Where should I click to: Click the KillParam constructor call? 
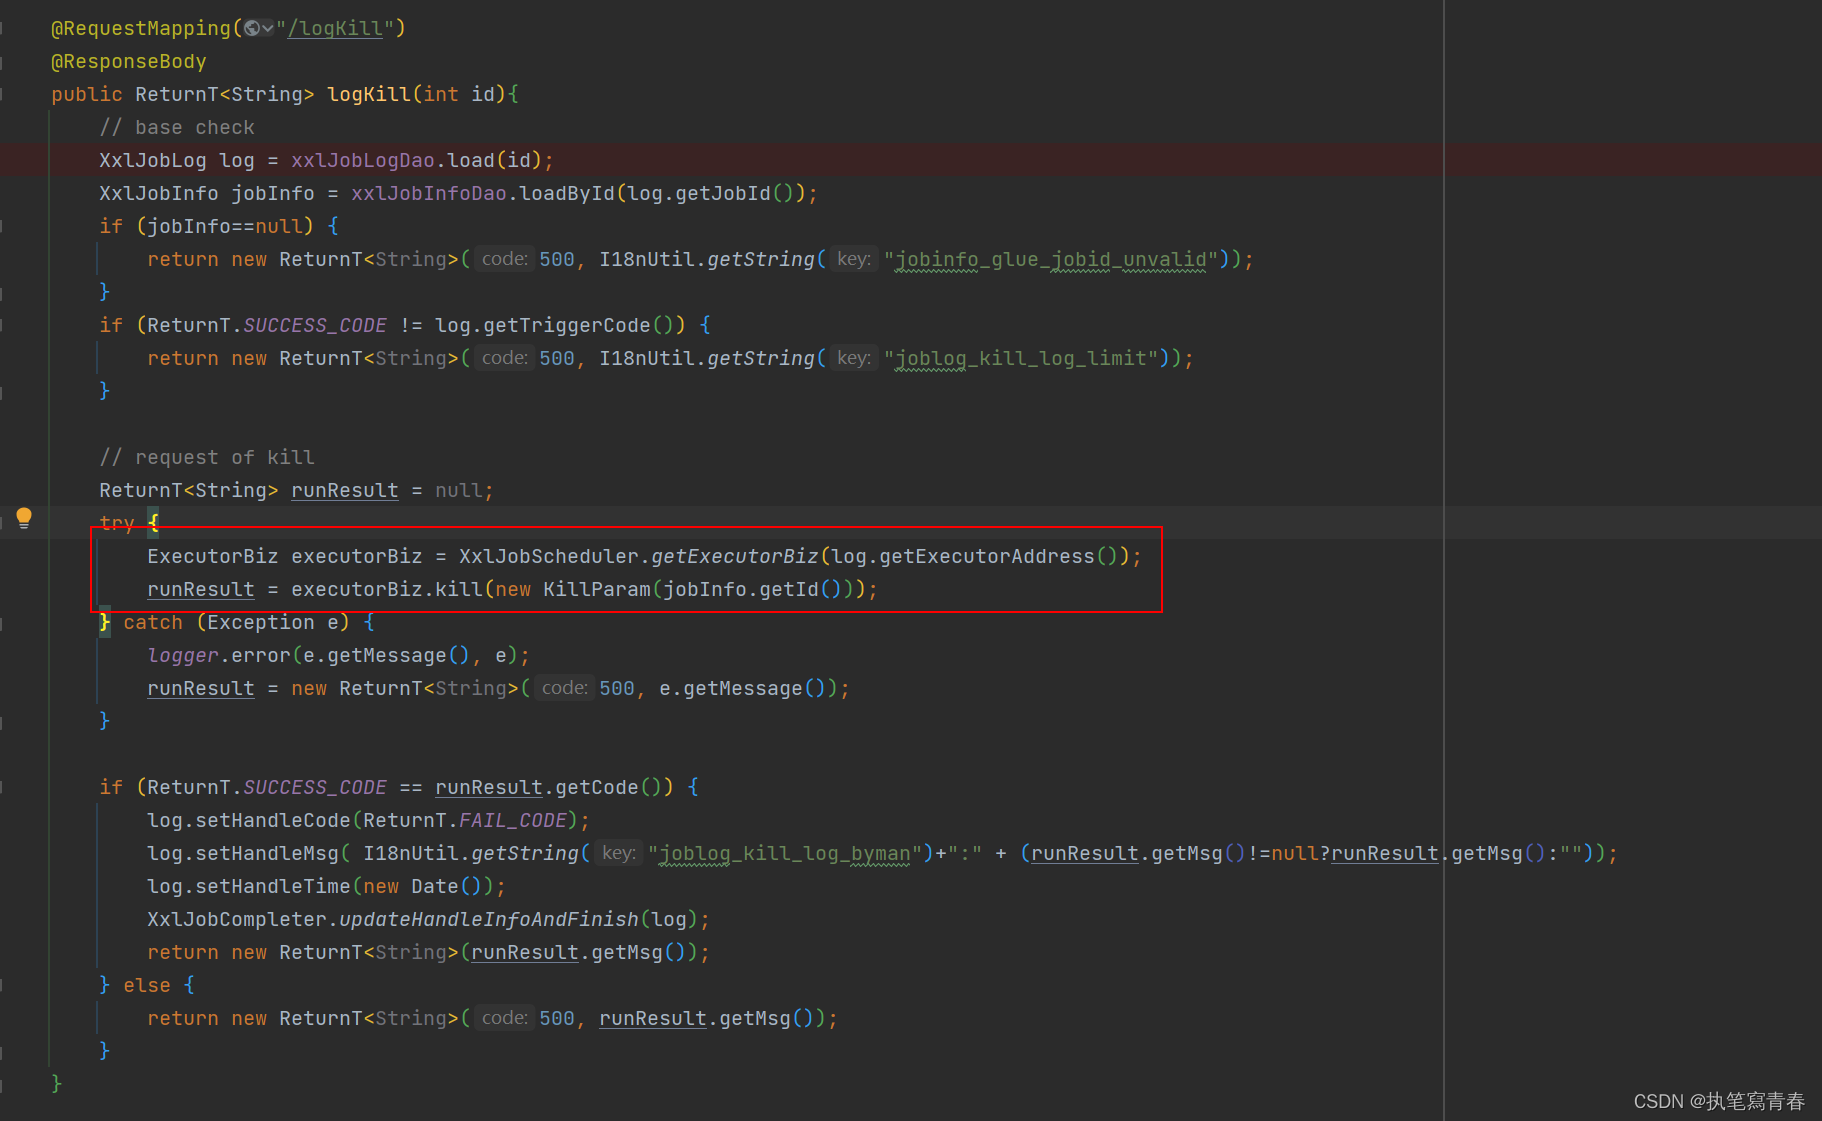(597, 589)
